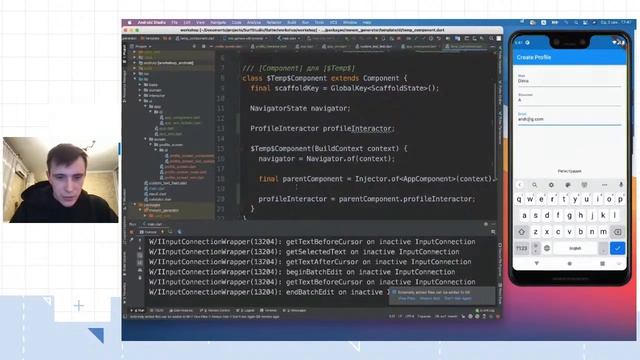Tap the a key on phone keyboard
Image resolution: width=640 pixels, height=360 pixels.
[524, 216]
